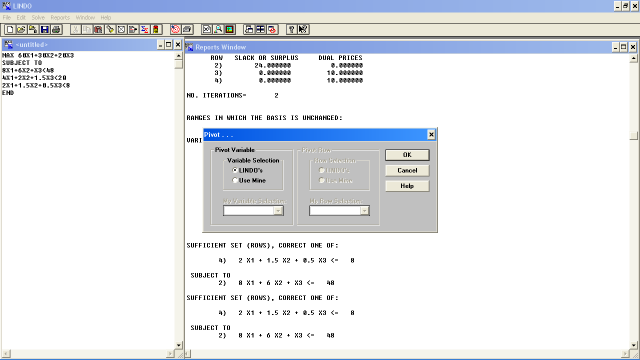Confirm the Pivot dialog with OK
The width and height of the screenshot is (640, 360).
pyautogui.click(x=407, y=155)
